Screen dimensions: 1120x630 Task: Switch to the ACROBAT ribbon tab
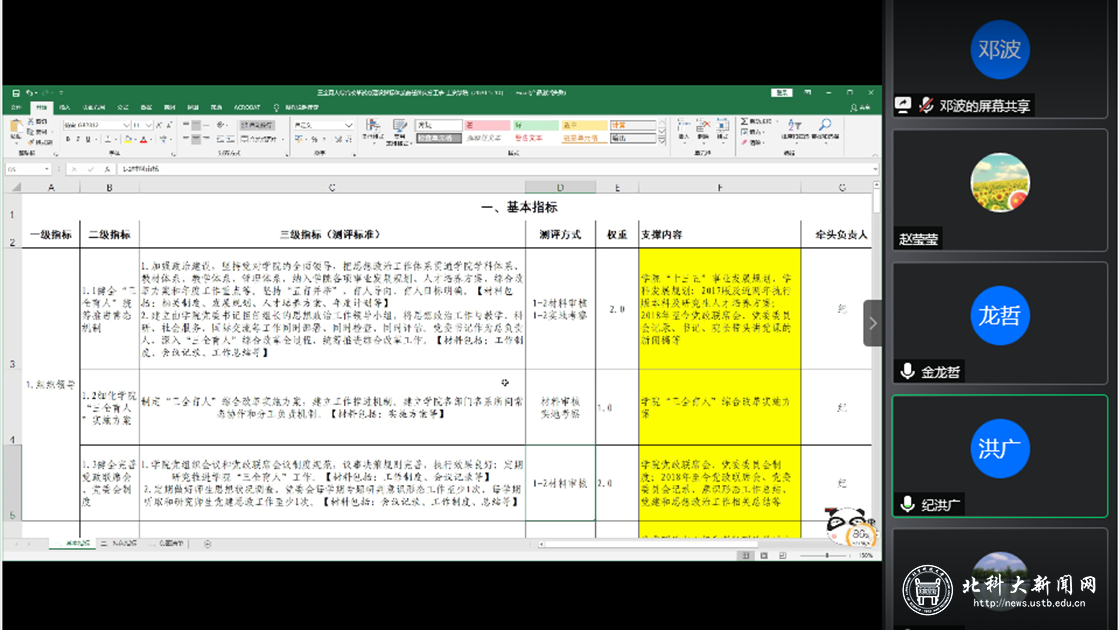(x=247, y=107)
